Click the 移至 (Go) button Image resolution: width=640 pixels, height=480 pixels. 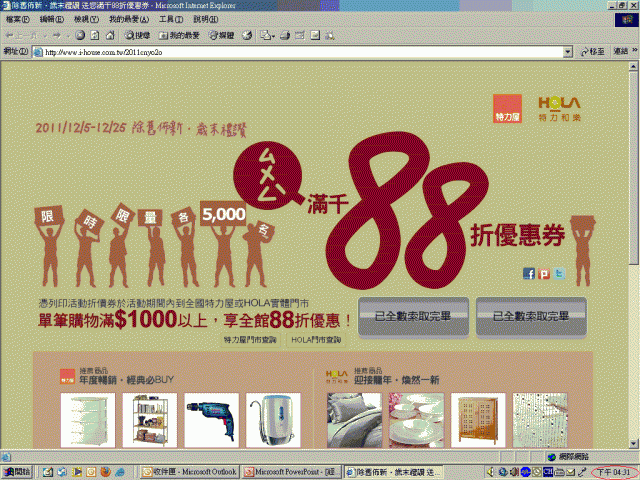point(592,52)
